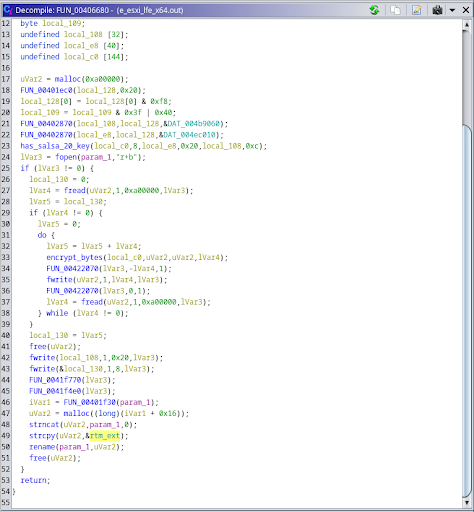Screen dimensions: 474x512
Task: Click fwrite on line 42
Action: pyautogui.click(x=42, y=358)
